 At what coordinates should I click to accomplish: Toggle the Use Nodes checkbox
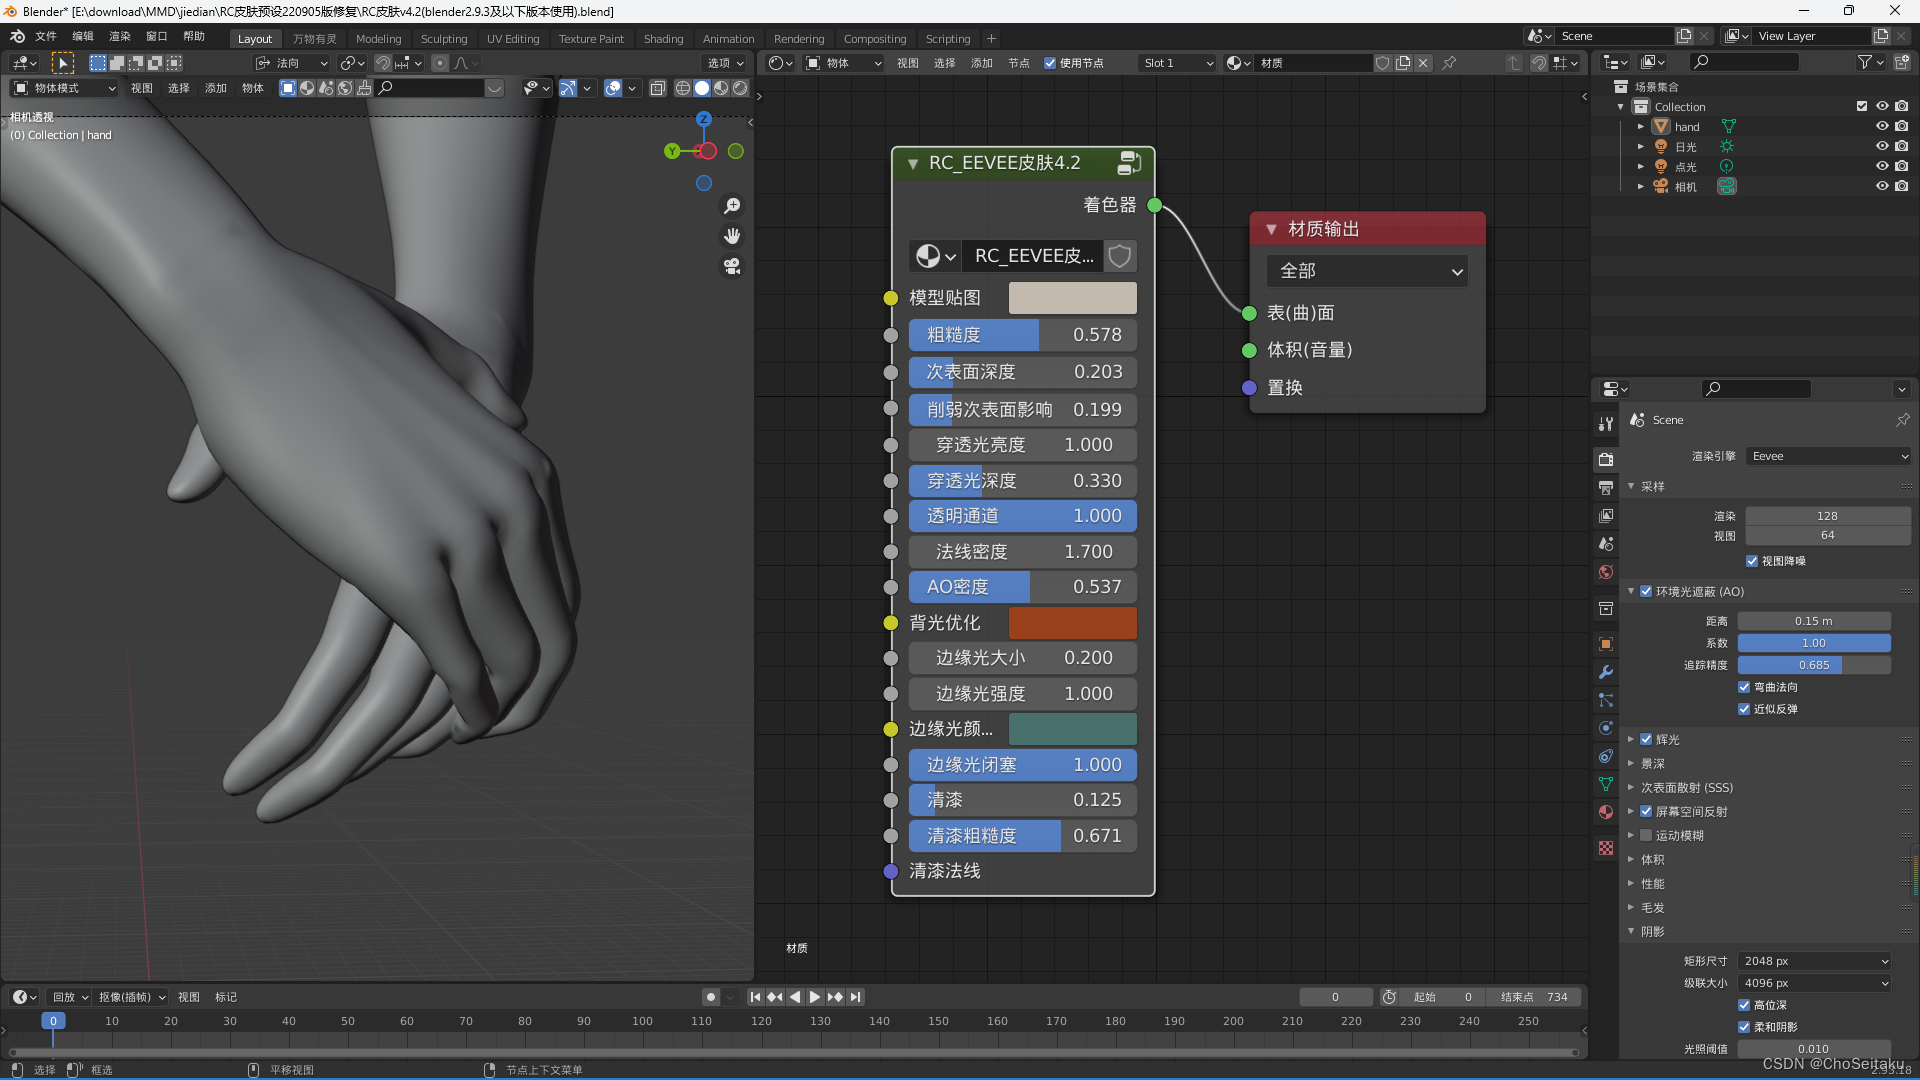1049,63
